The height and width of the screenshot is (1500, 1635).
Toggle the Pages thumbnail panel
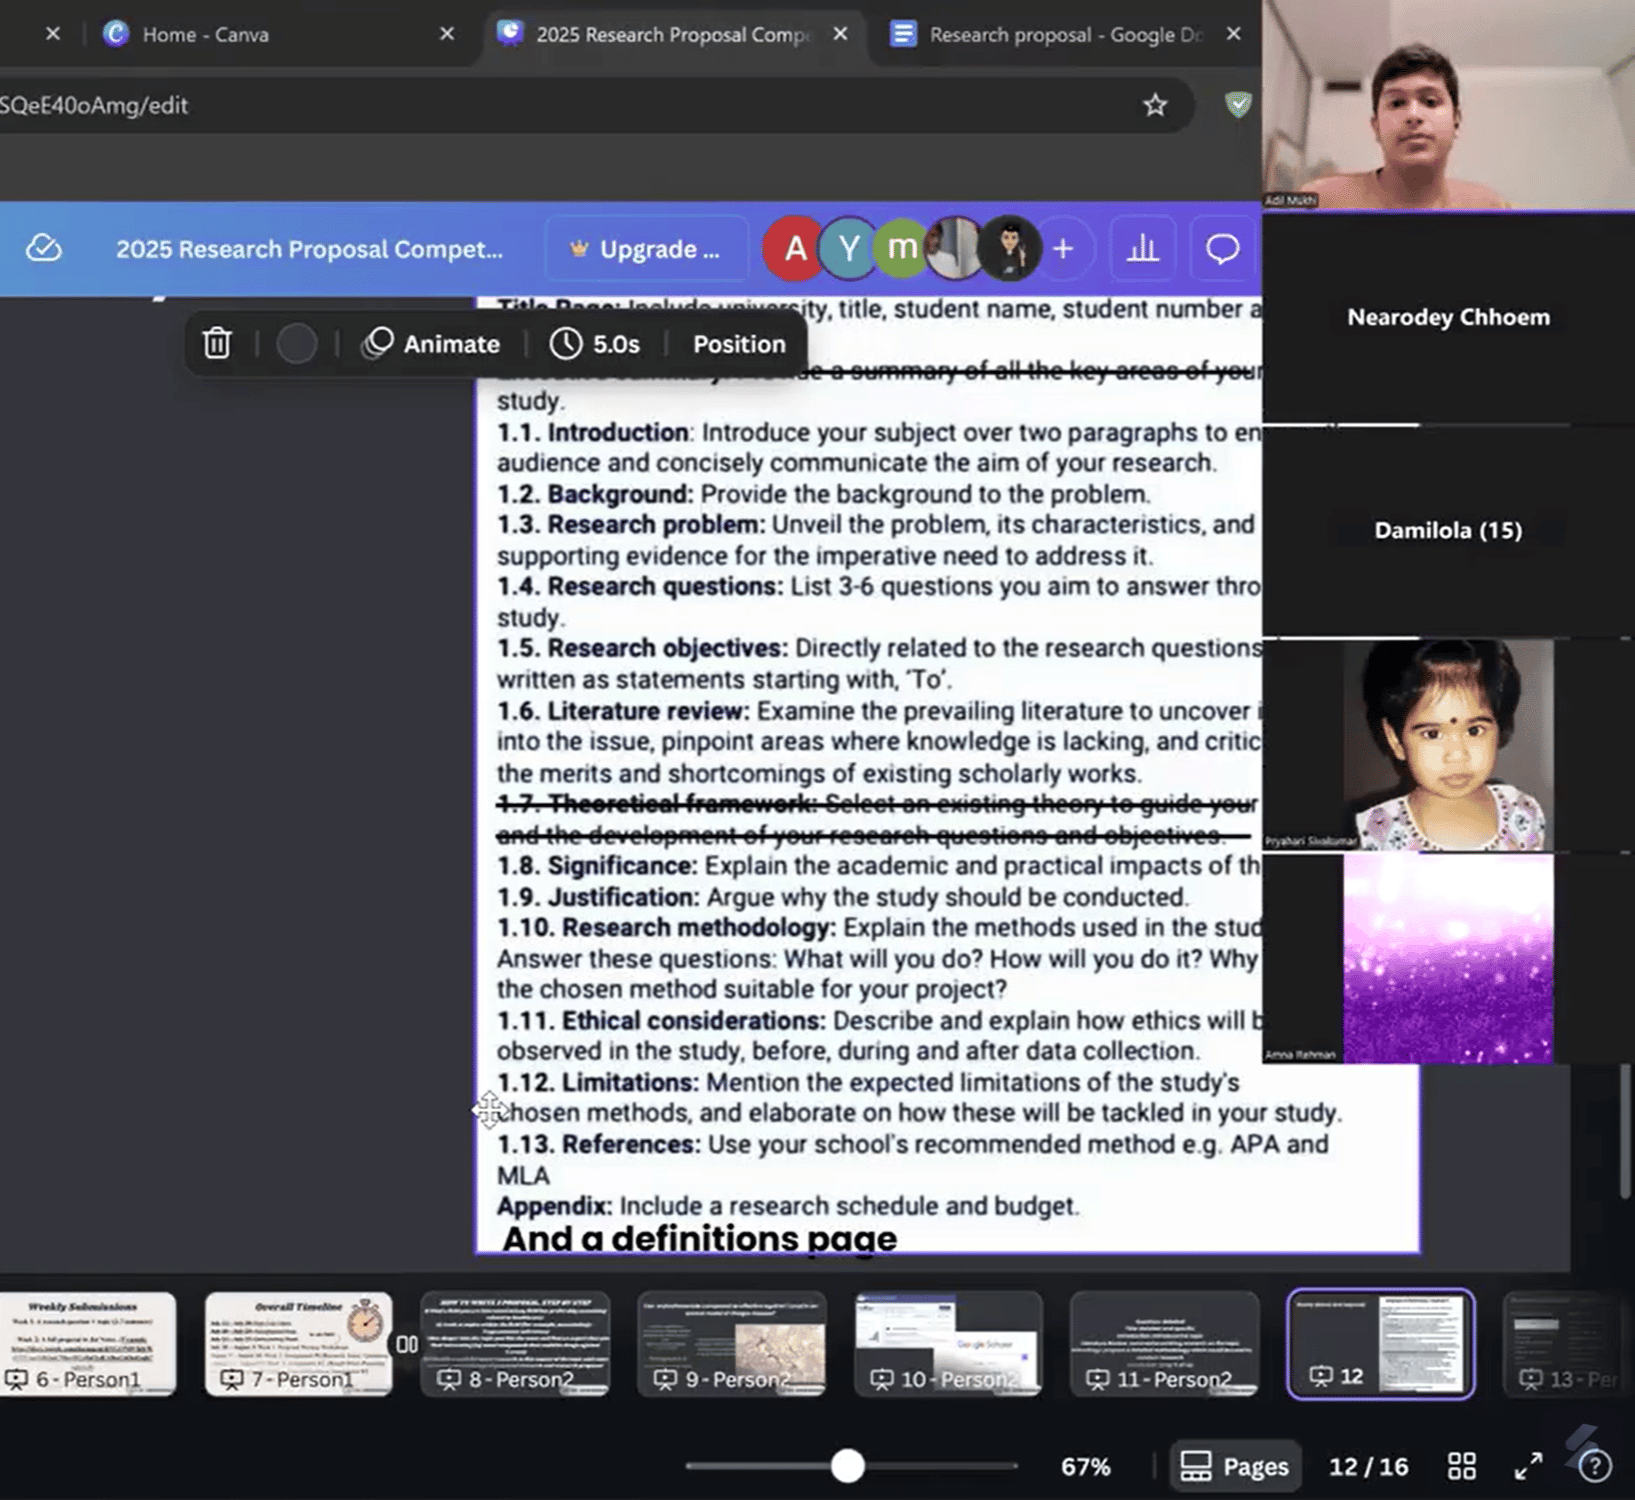click(1235, 1466)
